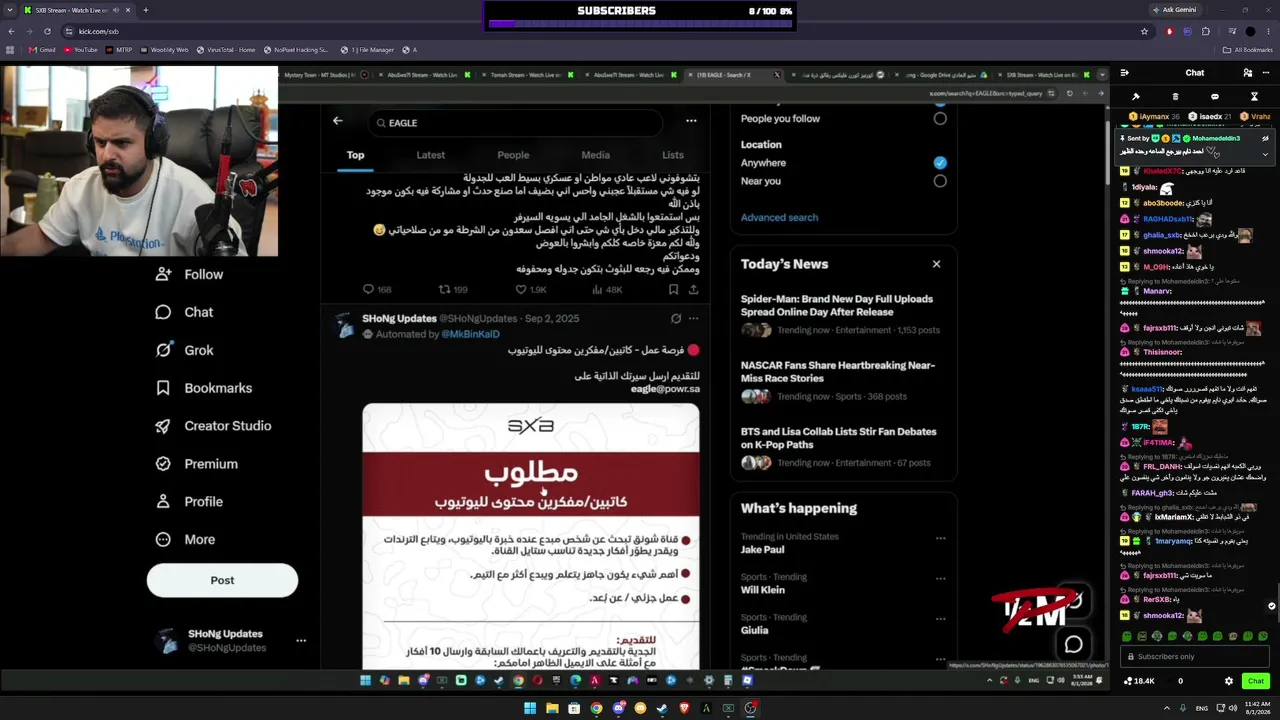Viewport: 1280px width, 720px height.
Task: Switch to the Latest search tab
Action: [x=430, y=155]
